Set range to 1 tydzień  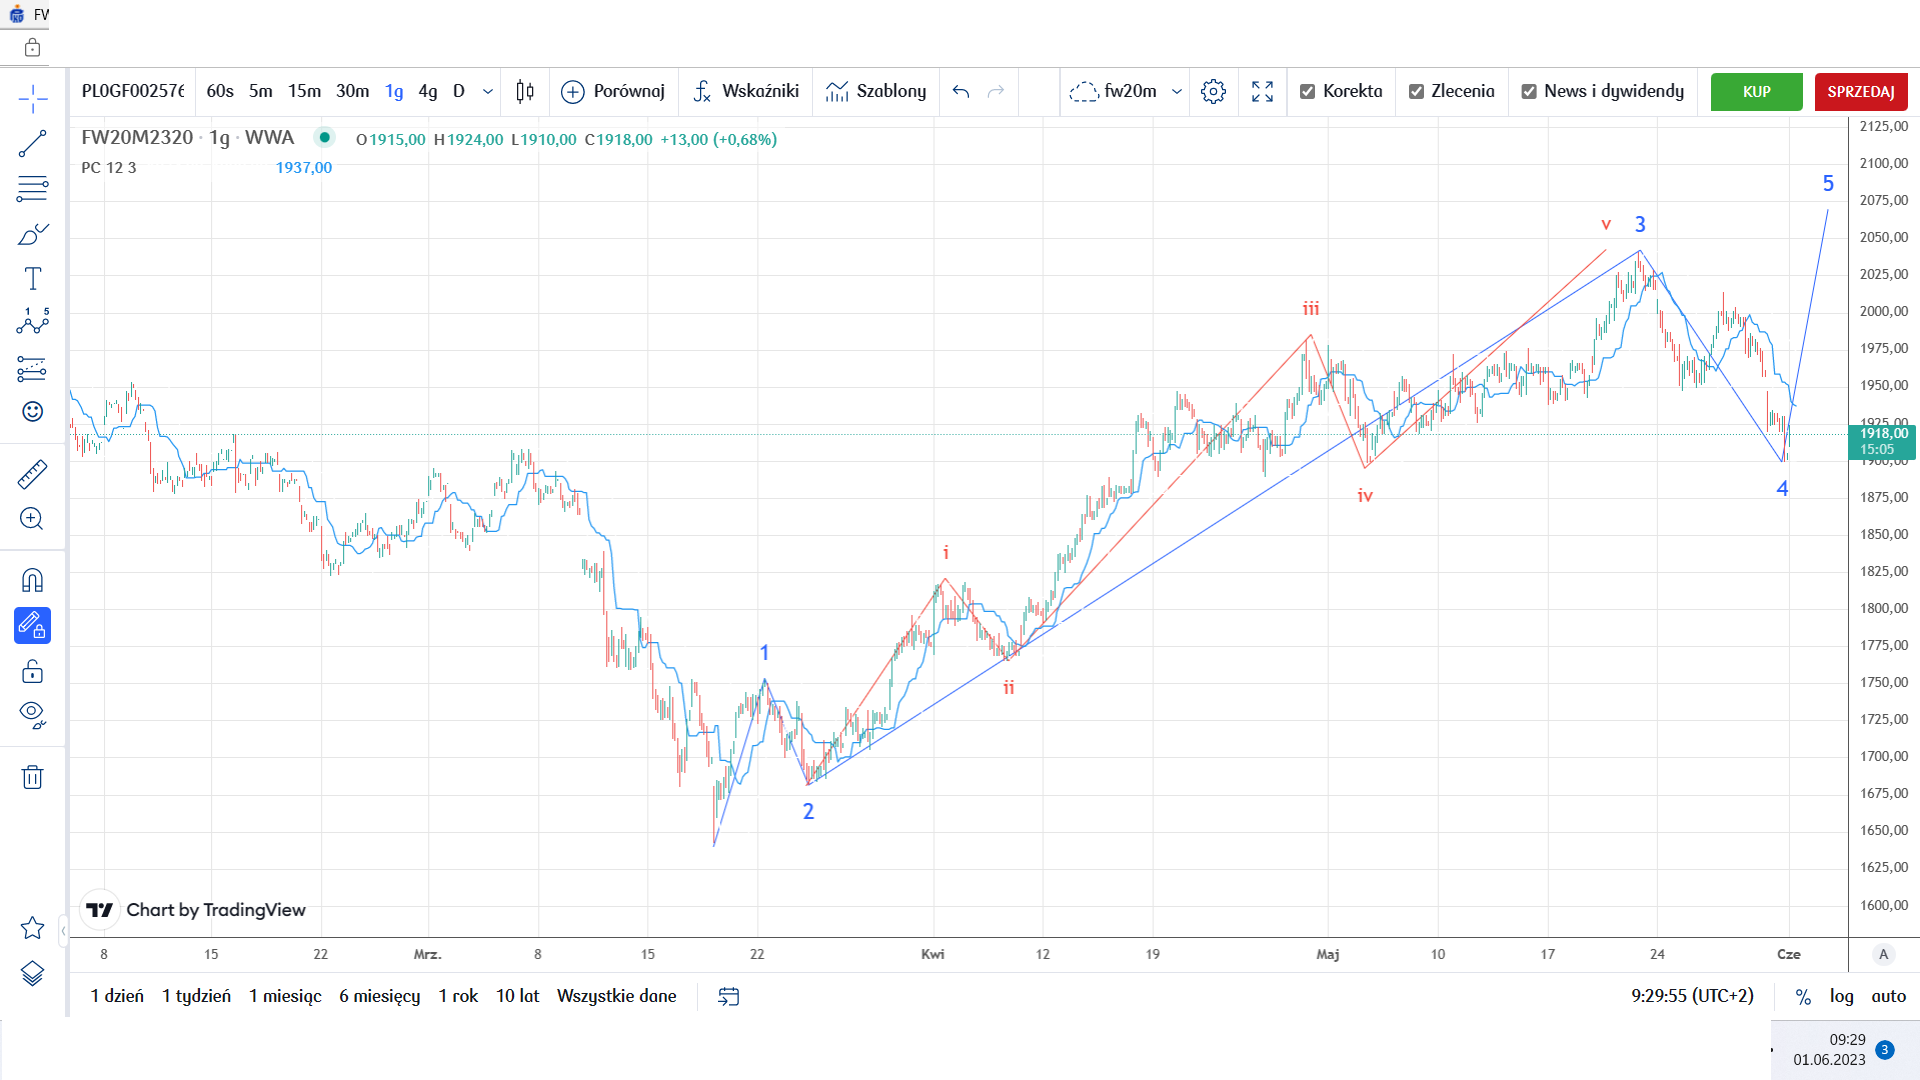tap(196, 996)
